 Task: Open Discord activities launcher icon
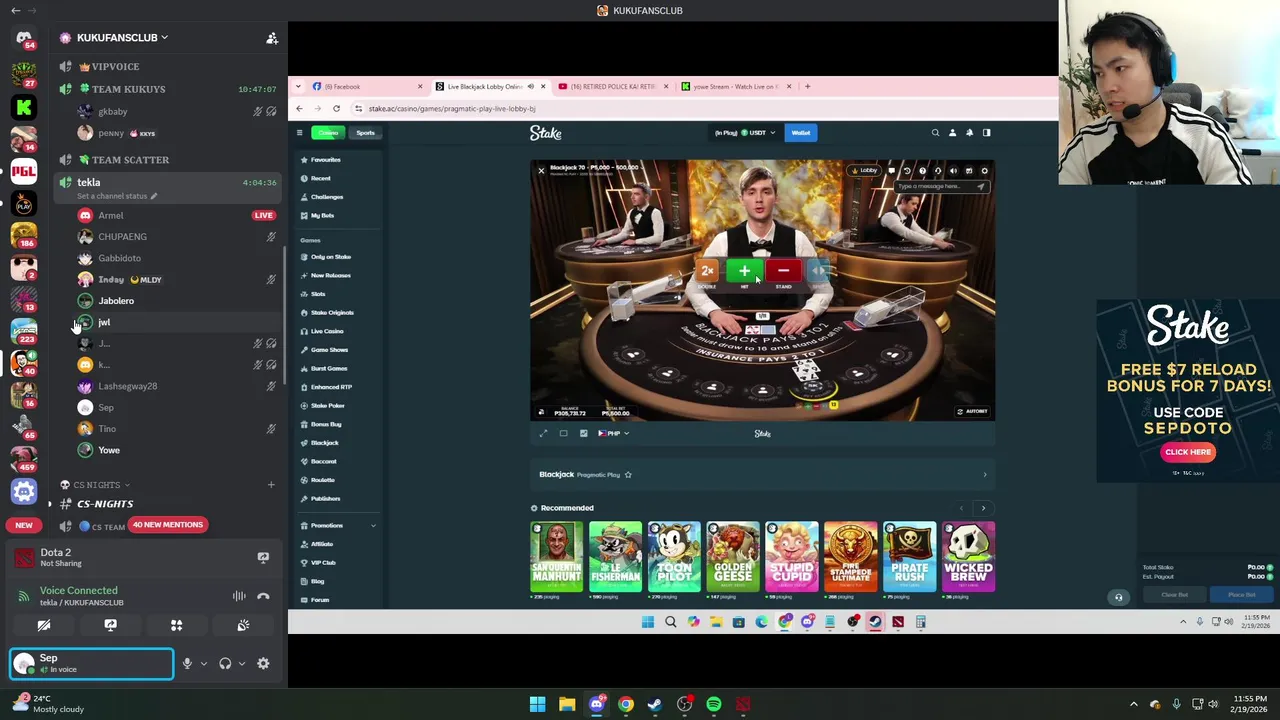click(x=176, y=625)
